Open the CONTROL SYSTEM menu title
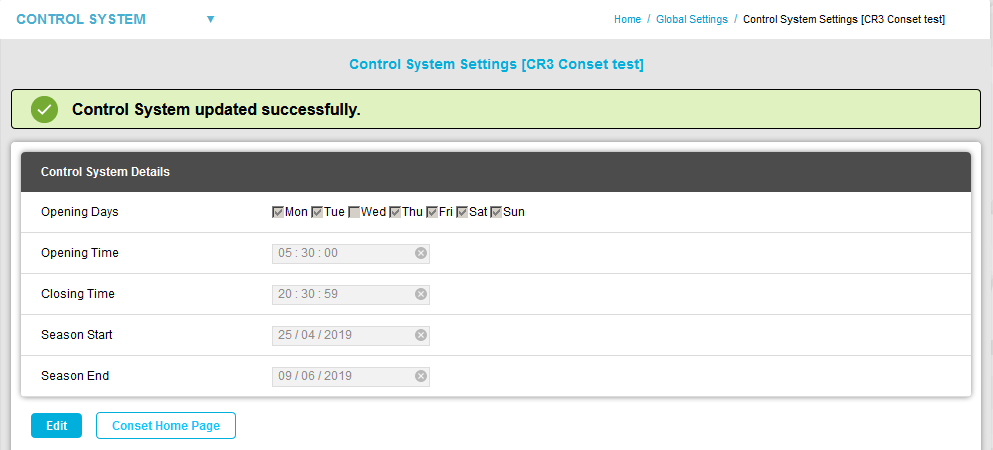The width and height of the screenshot is (993, 450). tap(81, 19)
